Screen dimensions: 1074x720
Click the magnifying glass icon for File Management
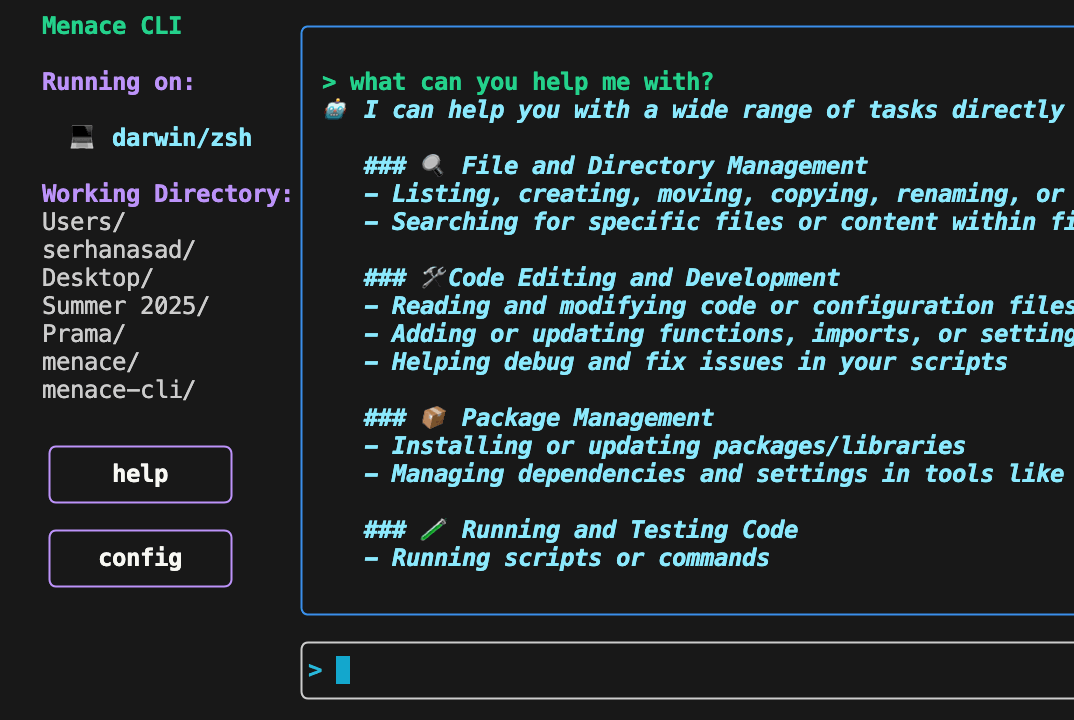click(x=432, y=166)
